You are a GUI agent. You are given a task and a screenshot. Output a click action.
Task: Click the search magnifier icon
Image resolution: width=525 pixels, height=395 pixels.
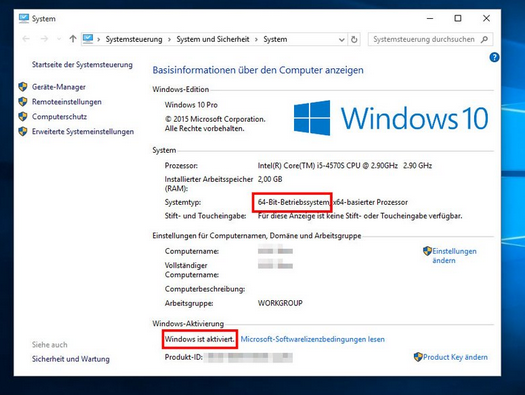click(484, 40)
